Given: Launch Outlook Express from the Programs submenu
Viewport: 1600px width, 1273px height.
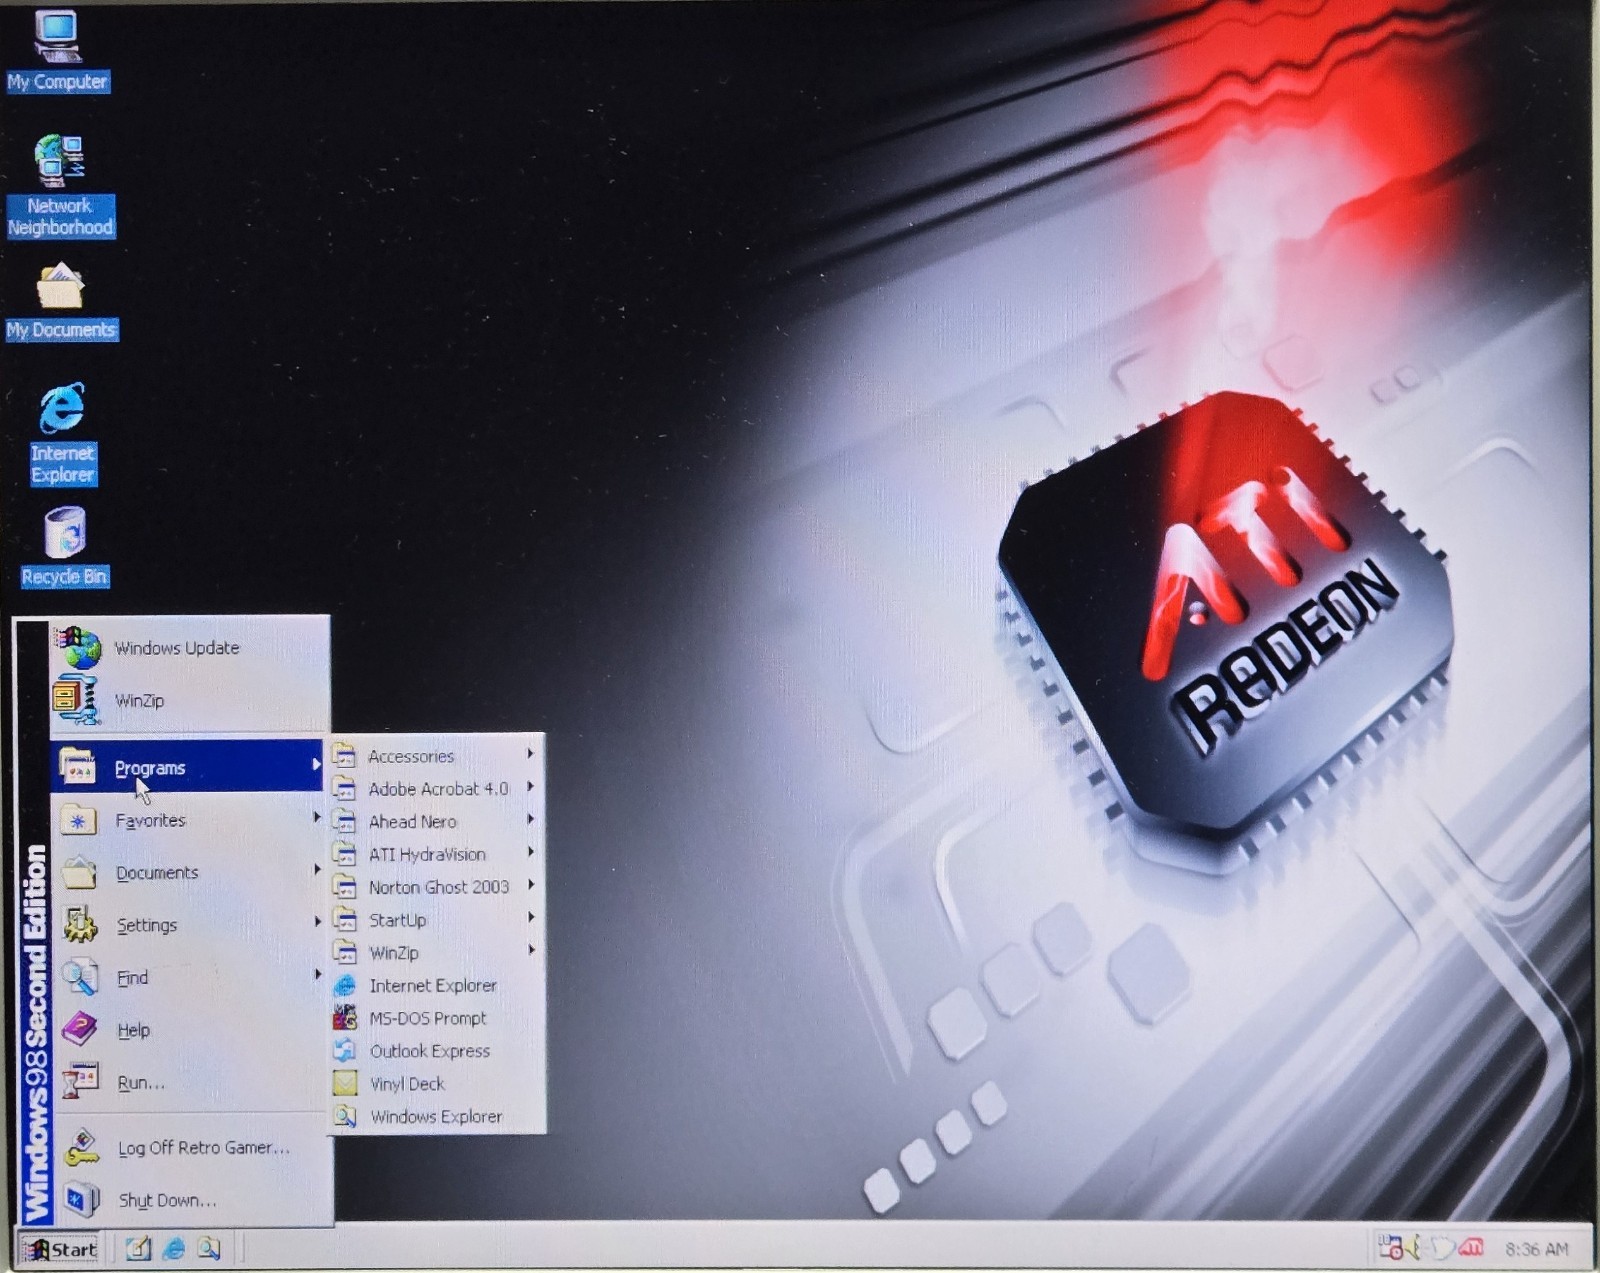Looking at the screenshot, I should coord(438,1051).
